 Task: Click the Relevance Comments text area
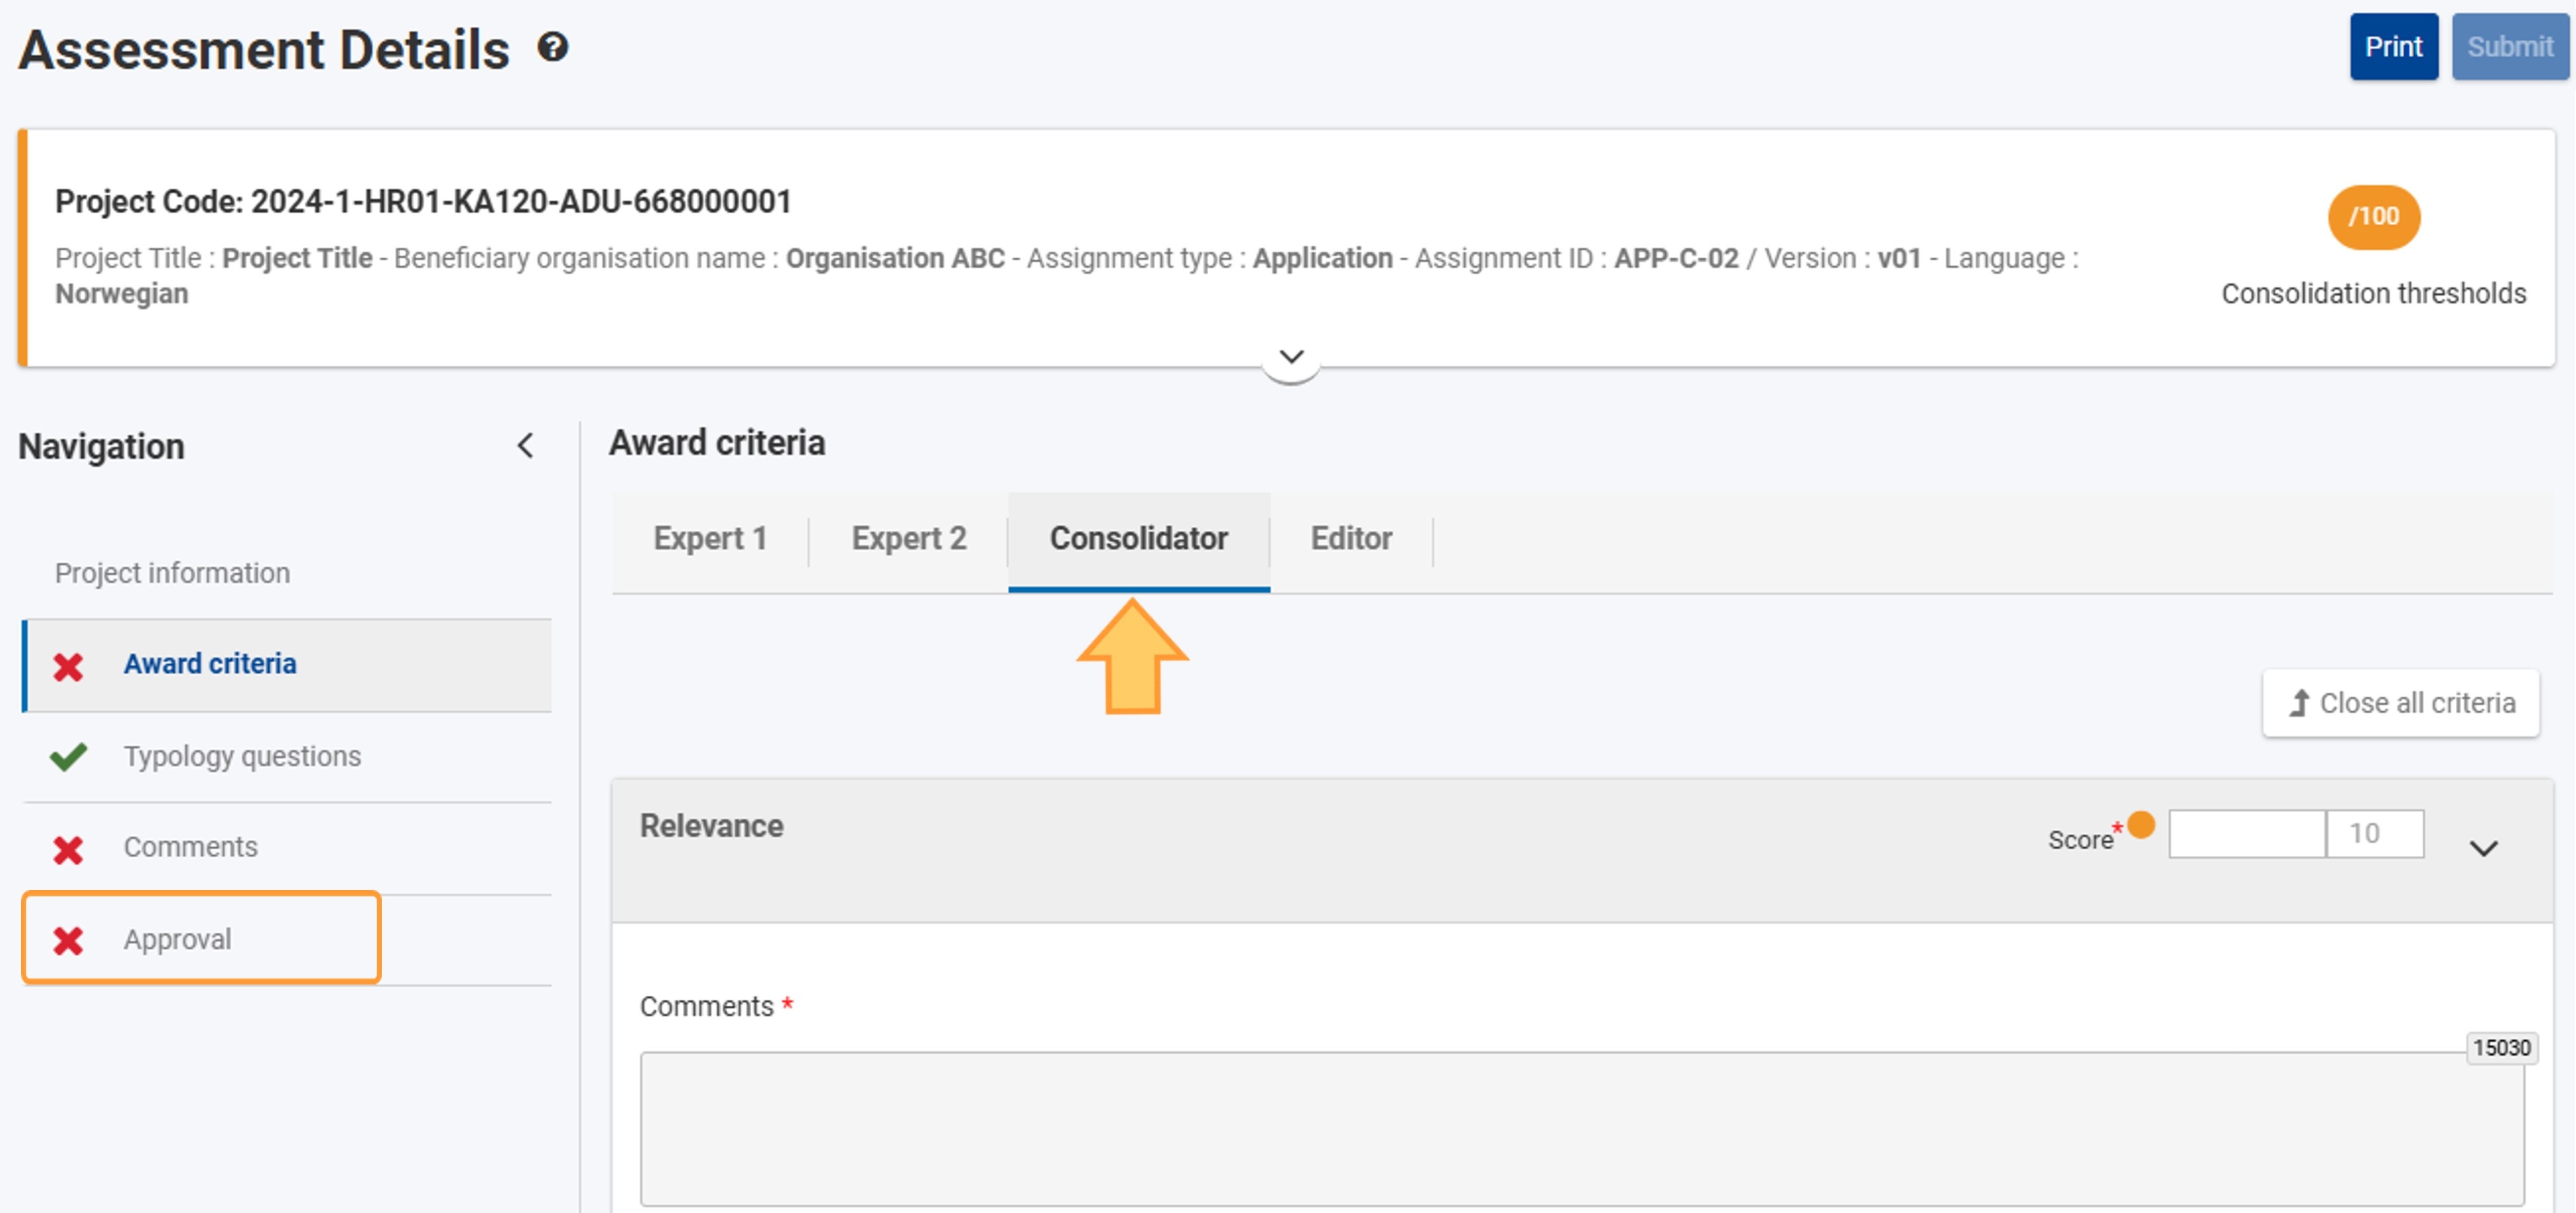pos(1582,1128)
